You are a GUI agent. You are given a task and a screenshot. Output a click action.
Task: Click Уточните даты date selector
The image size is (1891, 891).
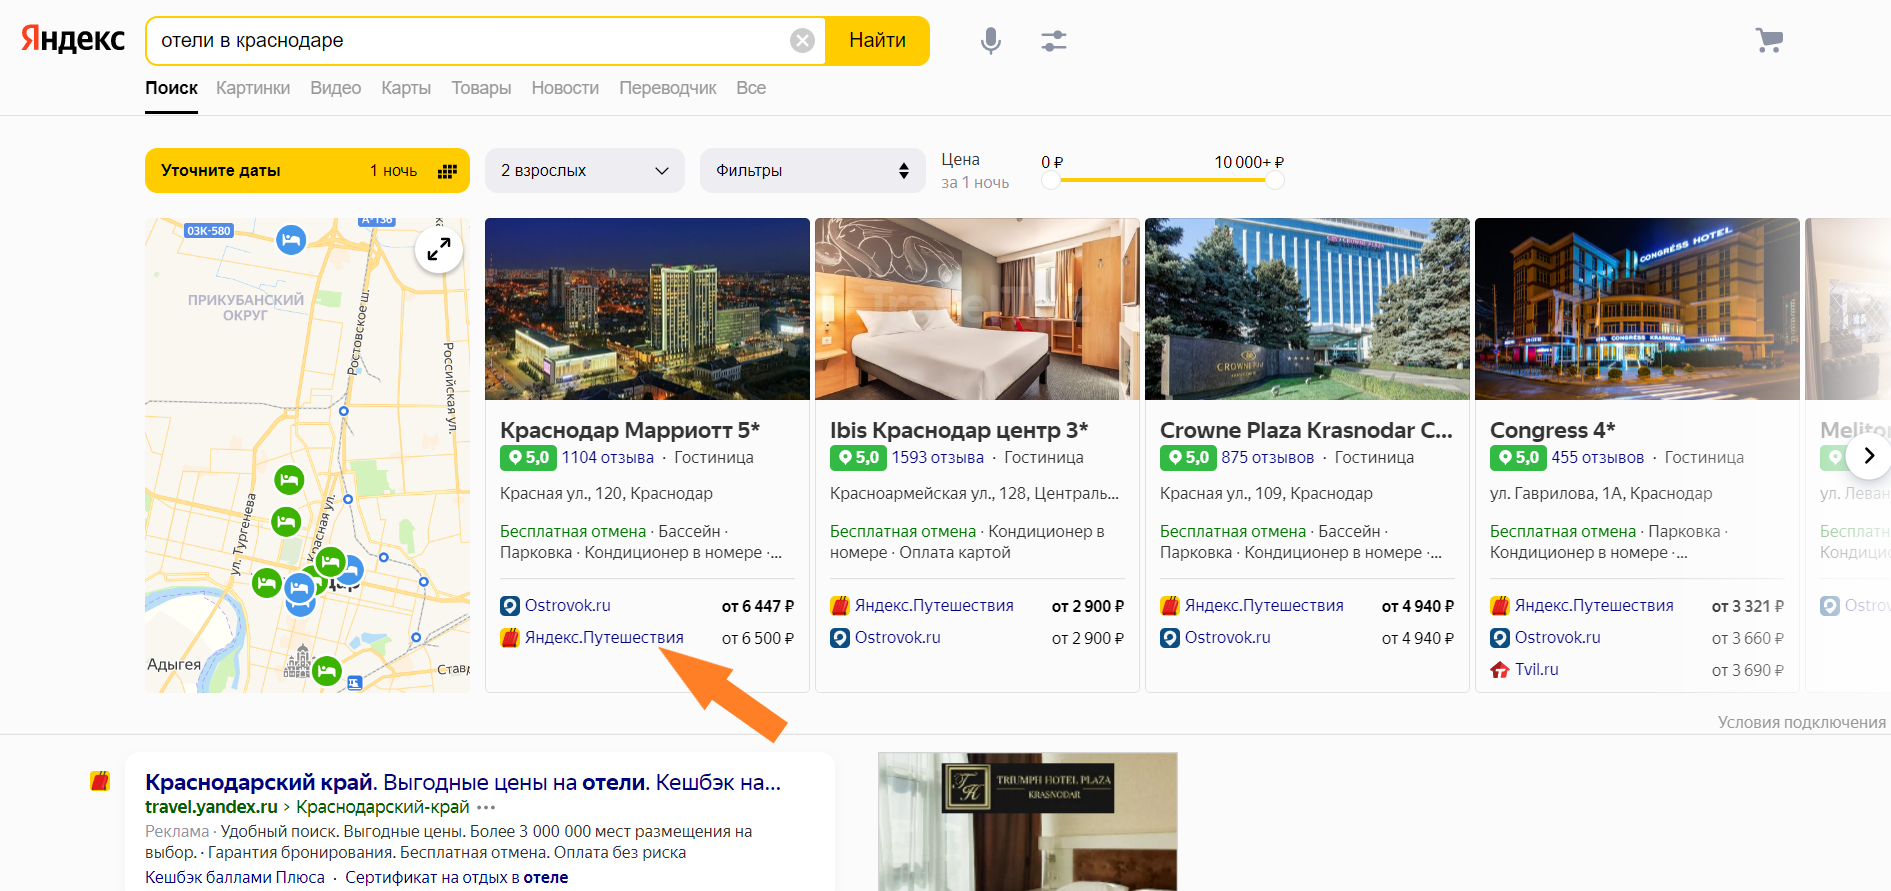307,171
